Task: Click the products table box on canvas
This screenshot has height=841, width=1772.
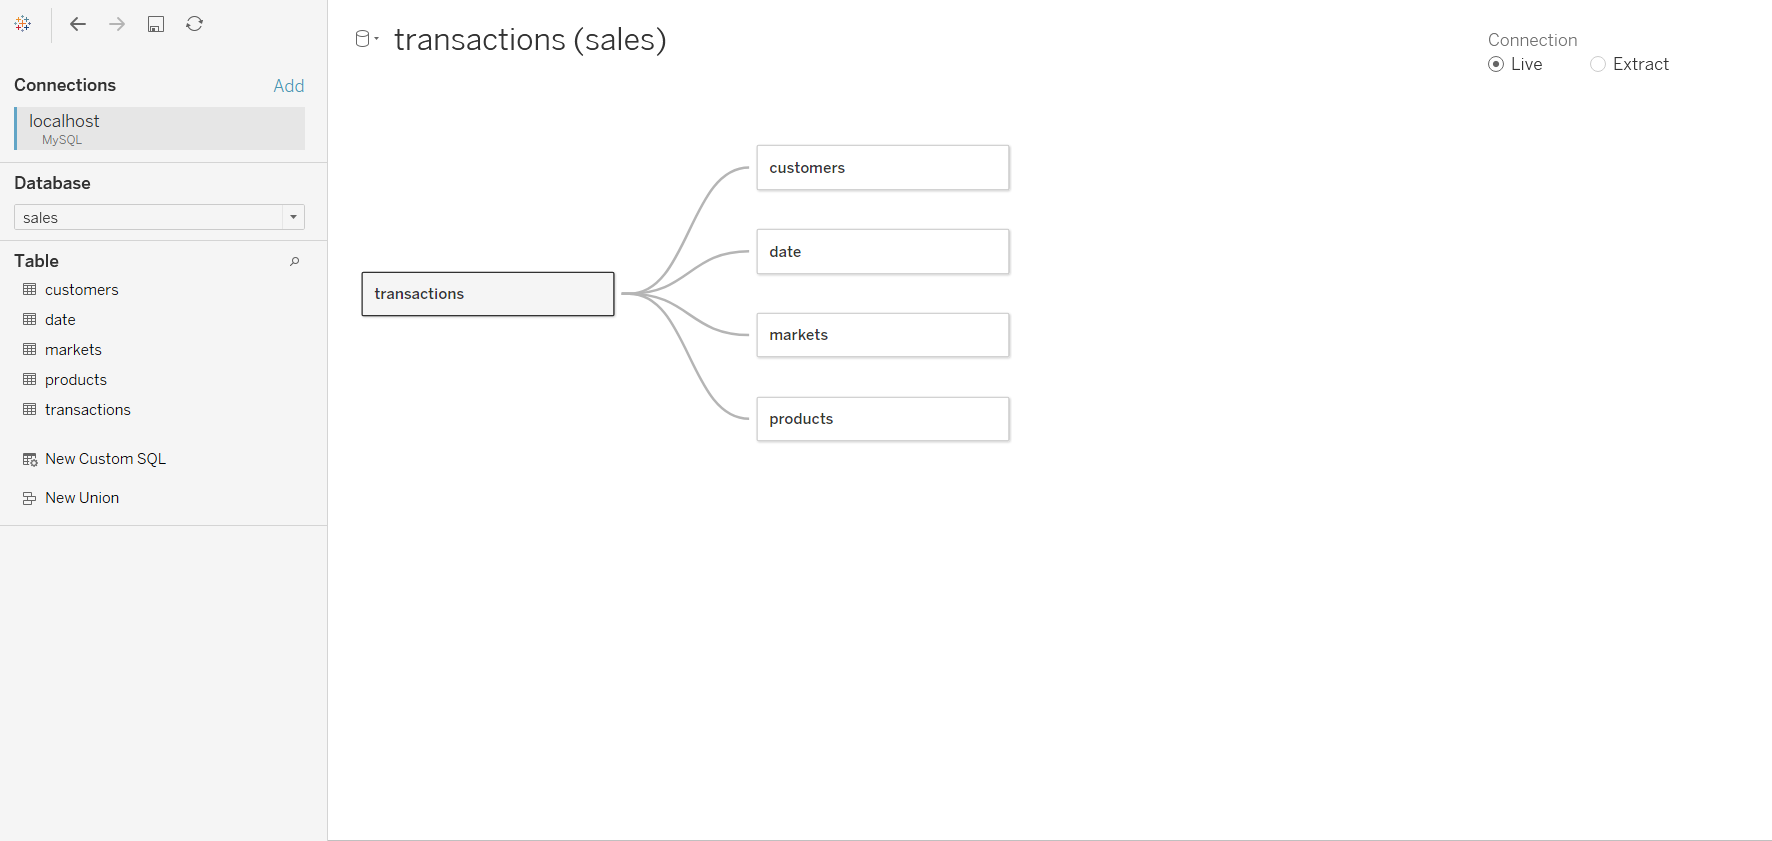Action: [883, 419]
